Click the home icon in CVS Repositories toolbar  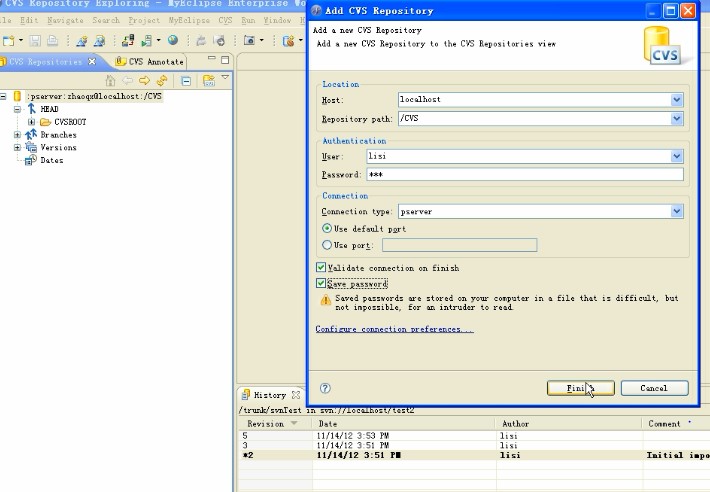[110, 81]
